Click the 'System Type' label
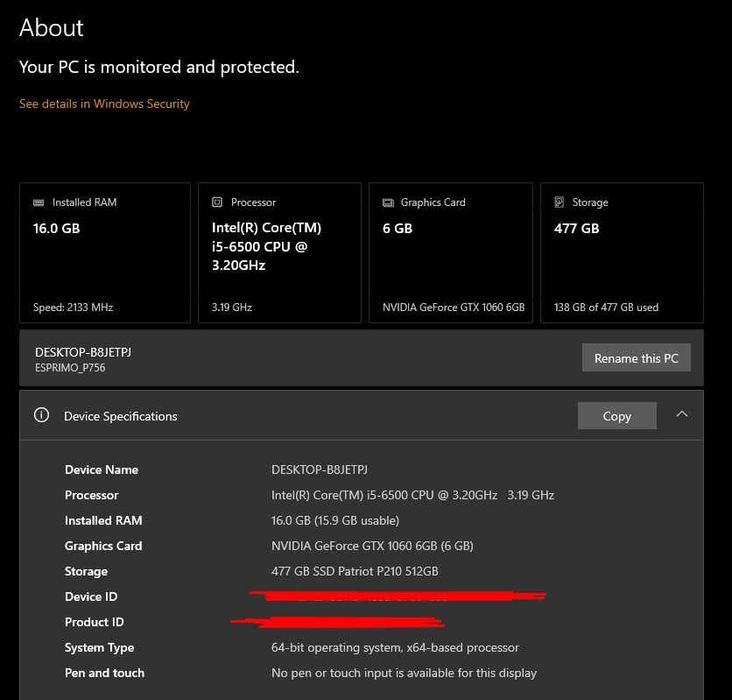Viewport: 732px width, 700px height. tap(99, 648)
